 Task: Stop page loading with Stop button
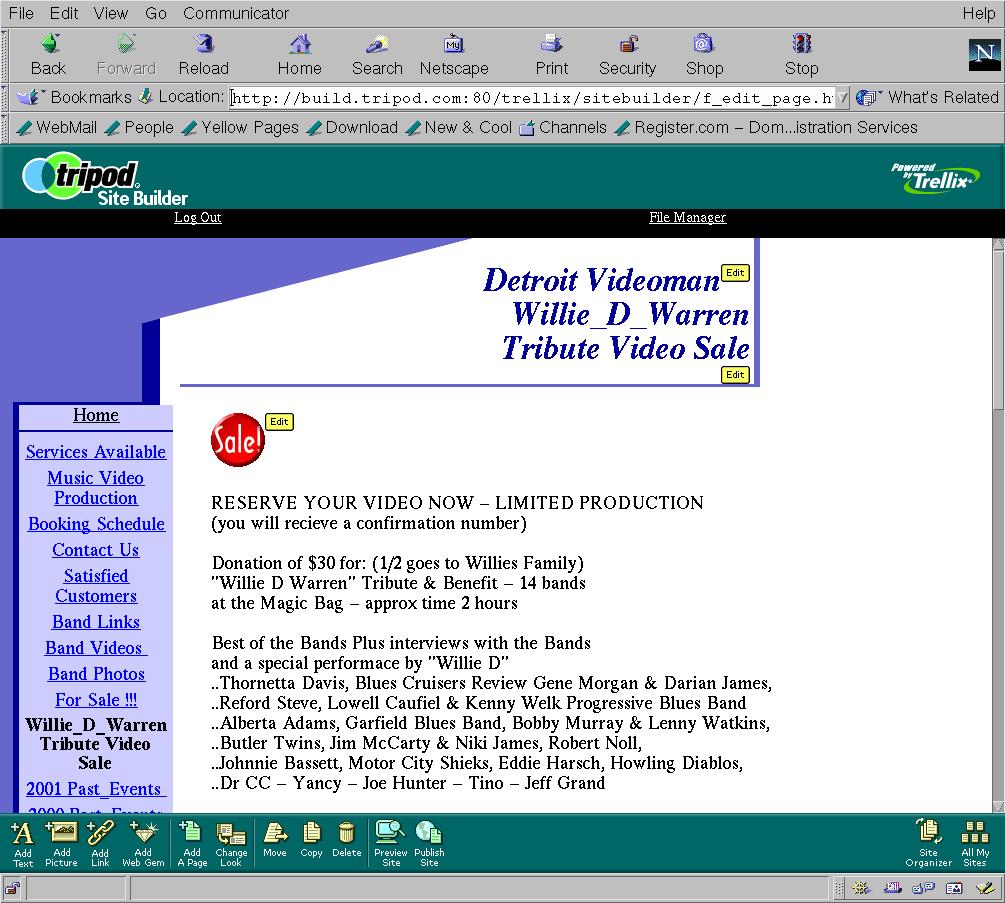[x=801, y=55]
